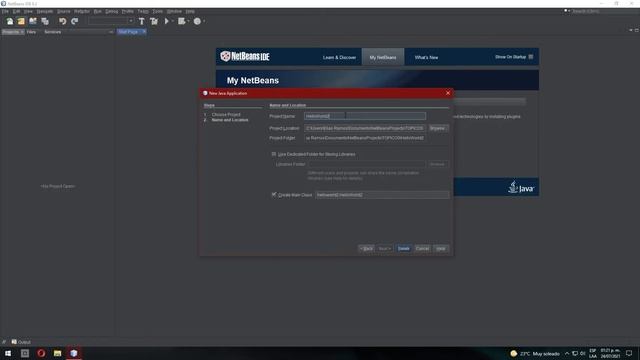640x360 pixels.
Task: Show hidden system tray icons
Action: (567, 353)
